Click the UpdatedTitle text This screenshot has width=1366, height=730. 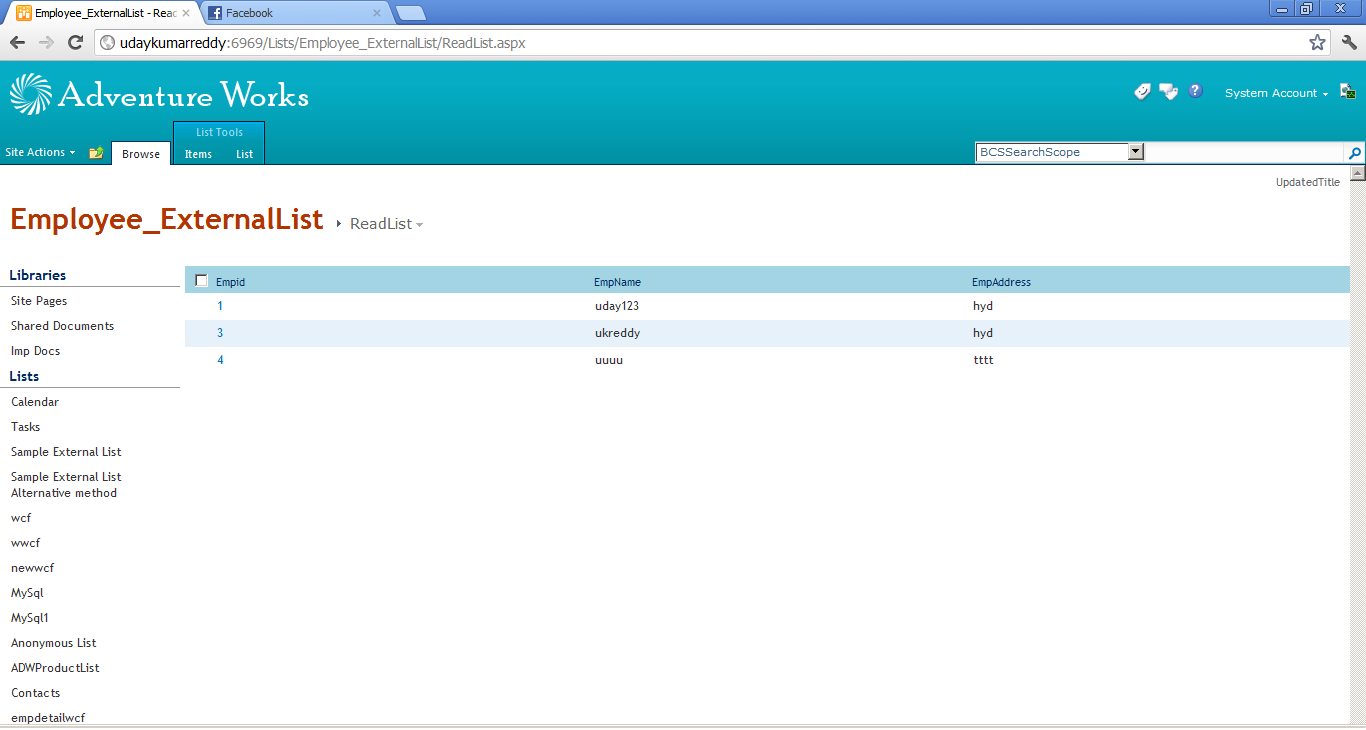tap(1307, 182)
